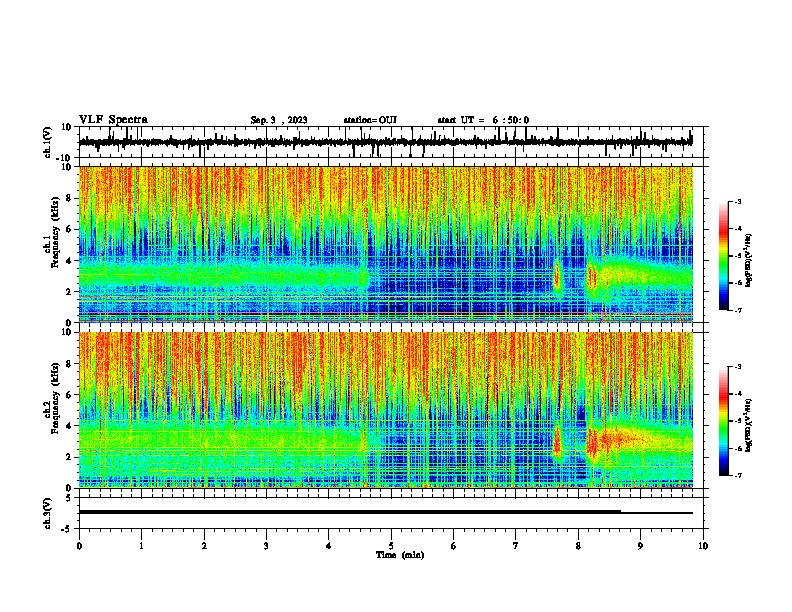Click the "Time (min)" axis label
This screenshot has height=612, width=792.
pyautogui.click(x=400, y=555)
